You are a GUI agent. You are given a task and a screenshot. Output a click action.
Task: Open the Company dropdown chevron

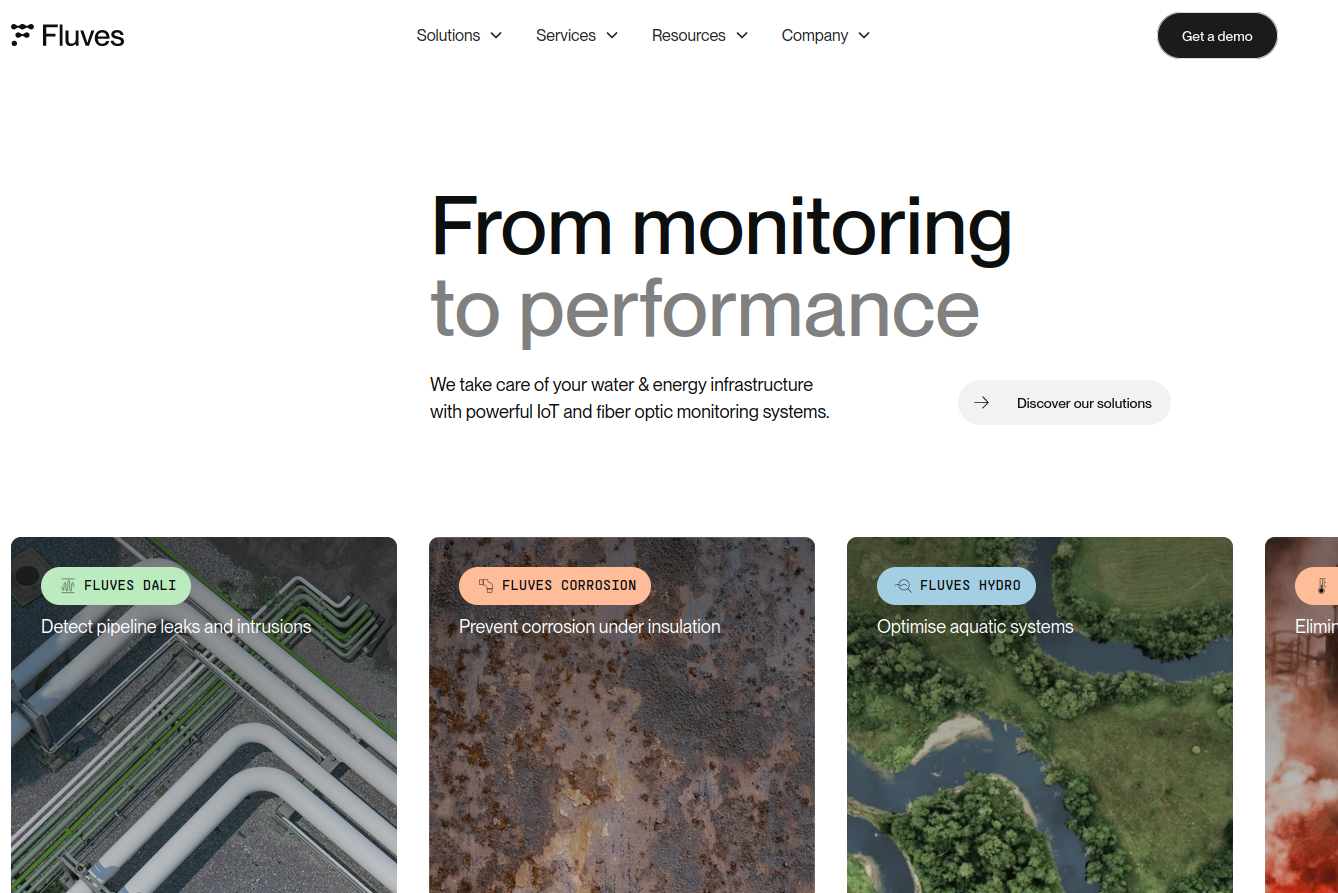pyautogui.click(x=864, y=36)
